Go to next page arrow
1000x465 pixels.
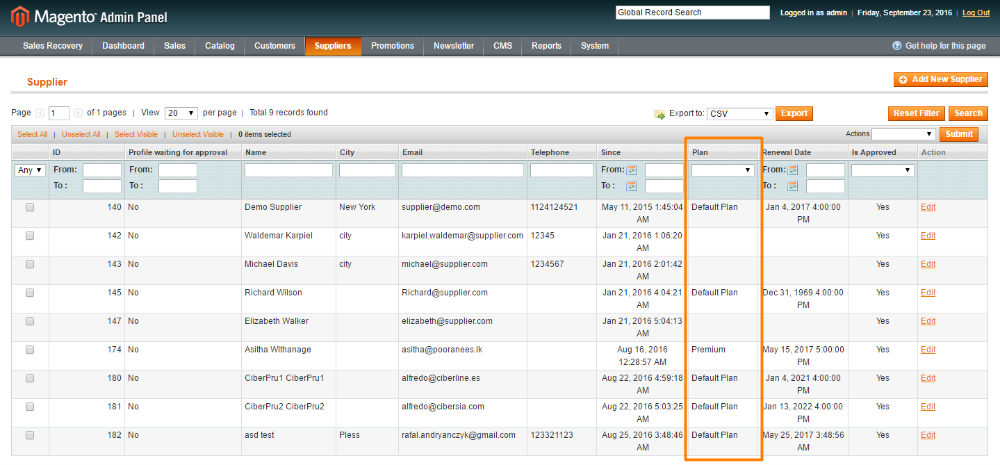pos(78,113)
